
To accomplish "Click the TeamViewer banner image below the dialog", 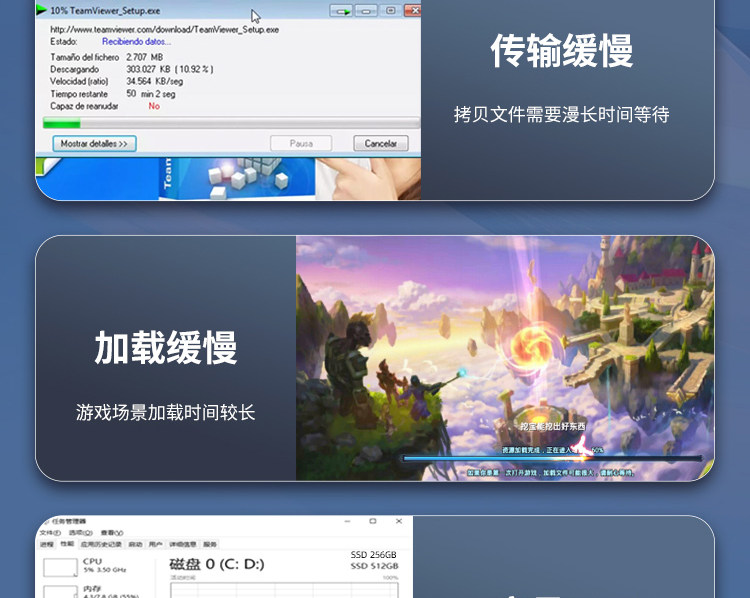I will pyautogui.click(x=228, y=178).
